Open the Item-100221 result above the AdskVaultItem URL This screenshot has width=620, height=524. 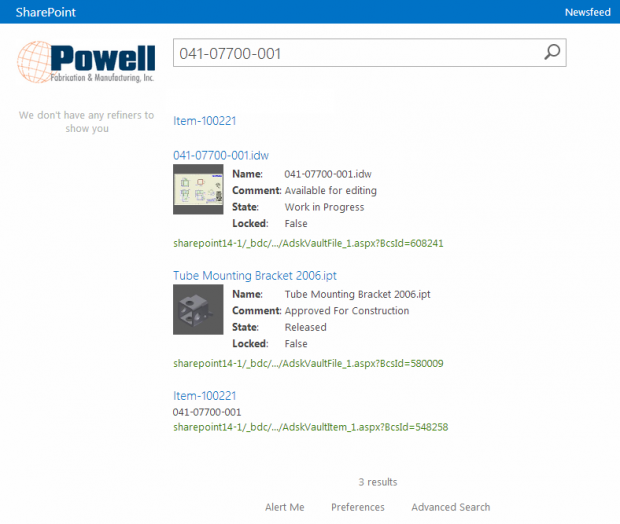(204, 396)
